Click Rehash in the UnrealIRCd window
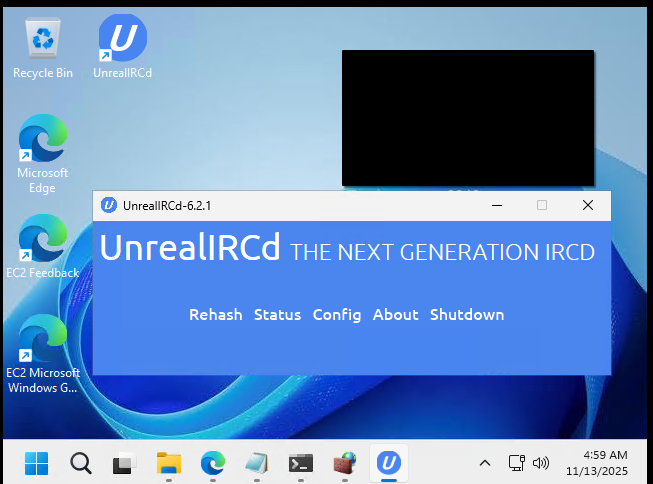 point(215,315)
